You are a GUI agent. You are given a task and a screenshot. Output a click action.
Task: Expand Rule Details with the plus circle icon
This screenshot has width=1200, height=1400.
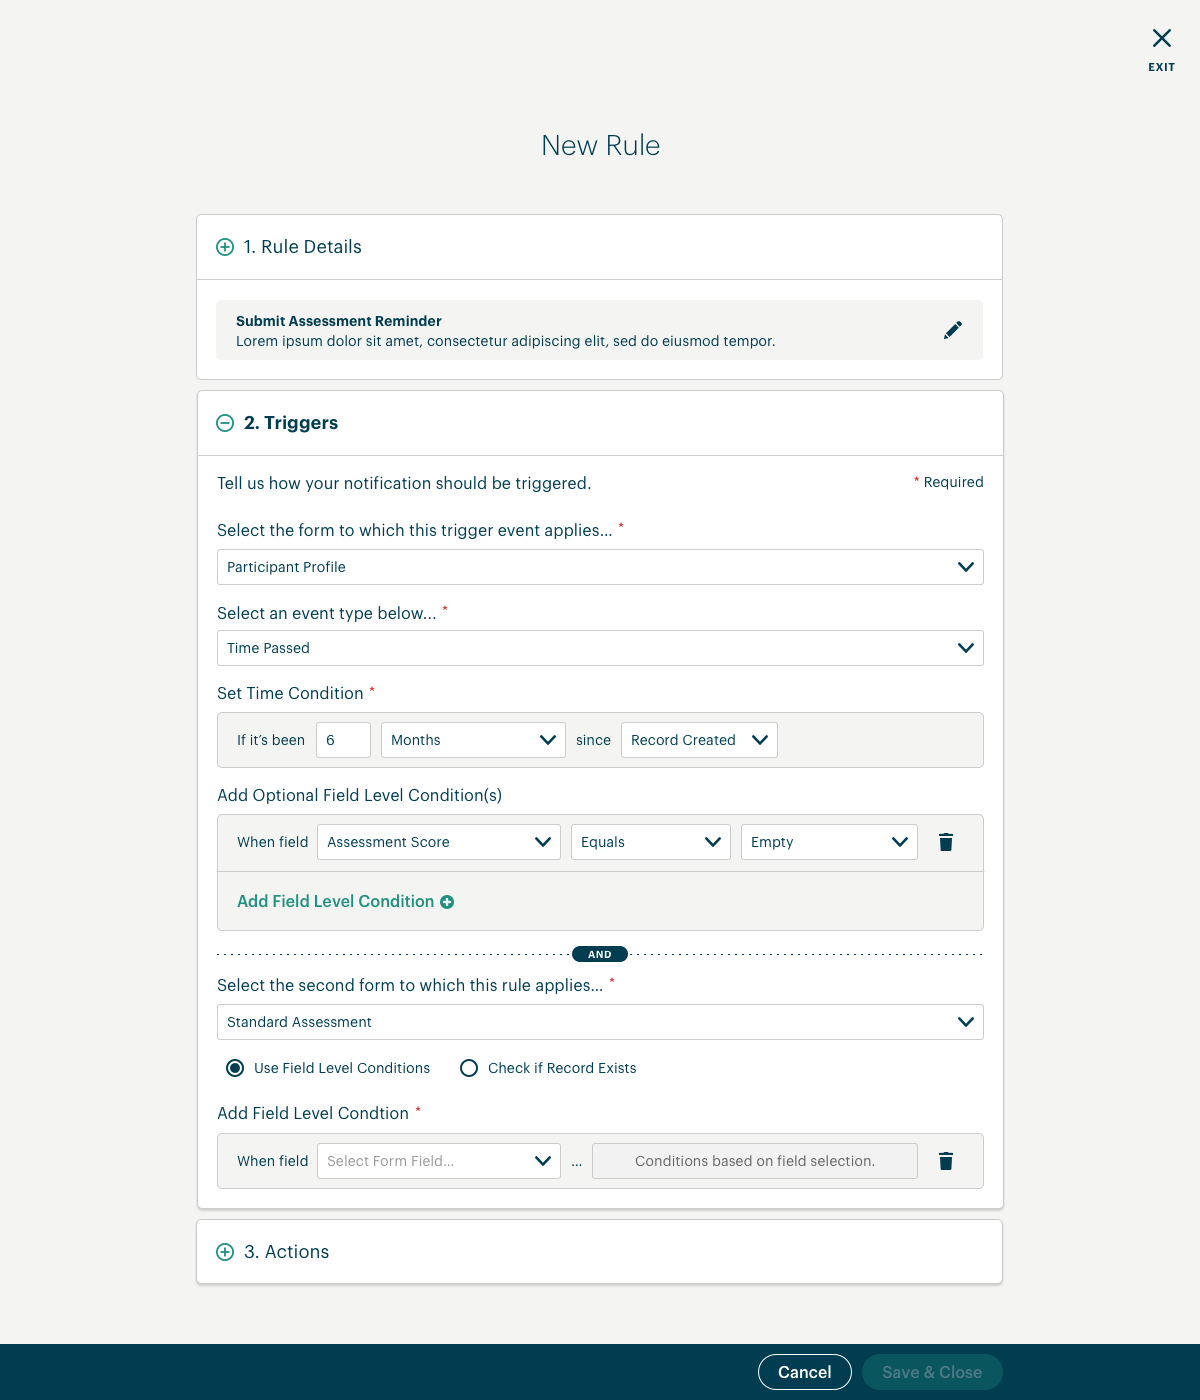point(225,247)
